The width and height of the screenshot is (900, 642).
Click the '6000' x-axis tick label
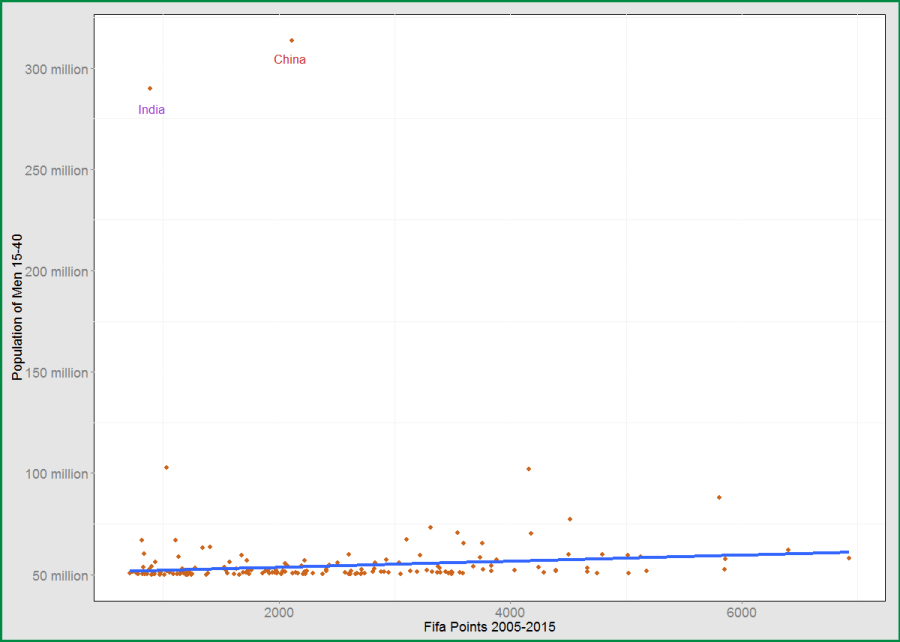pos(741,611)
